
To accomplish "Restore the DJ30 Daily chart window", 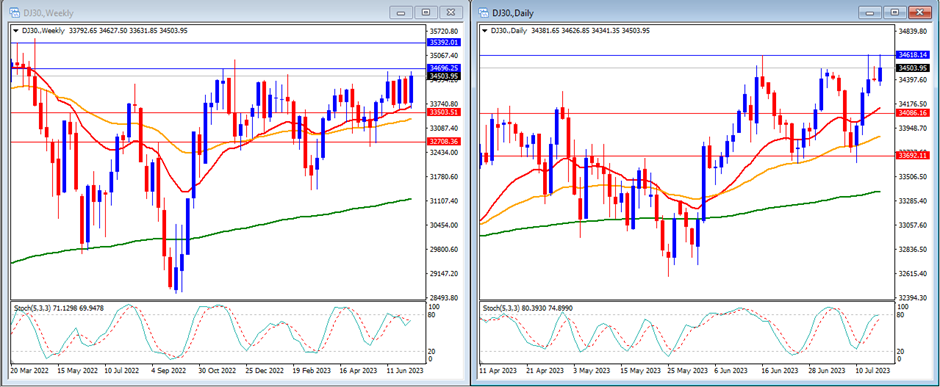I will [894, 12].
